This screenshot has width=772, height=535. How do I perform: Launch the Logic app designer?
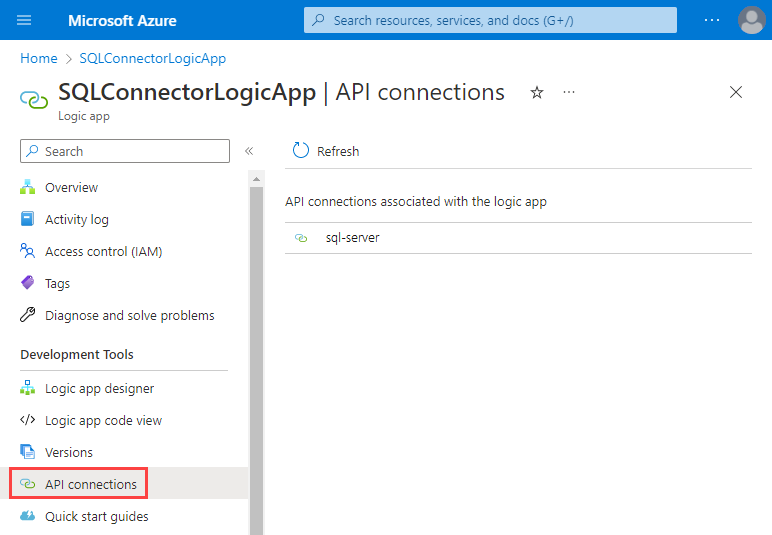99,388
